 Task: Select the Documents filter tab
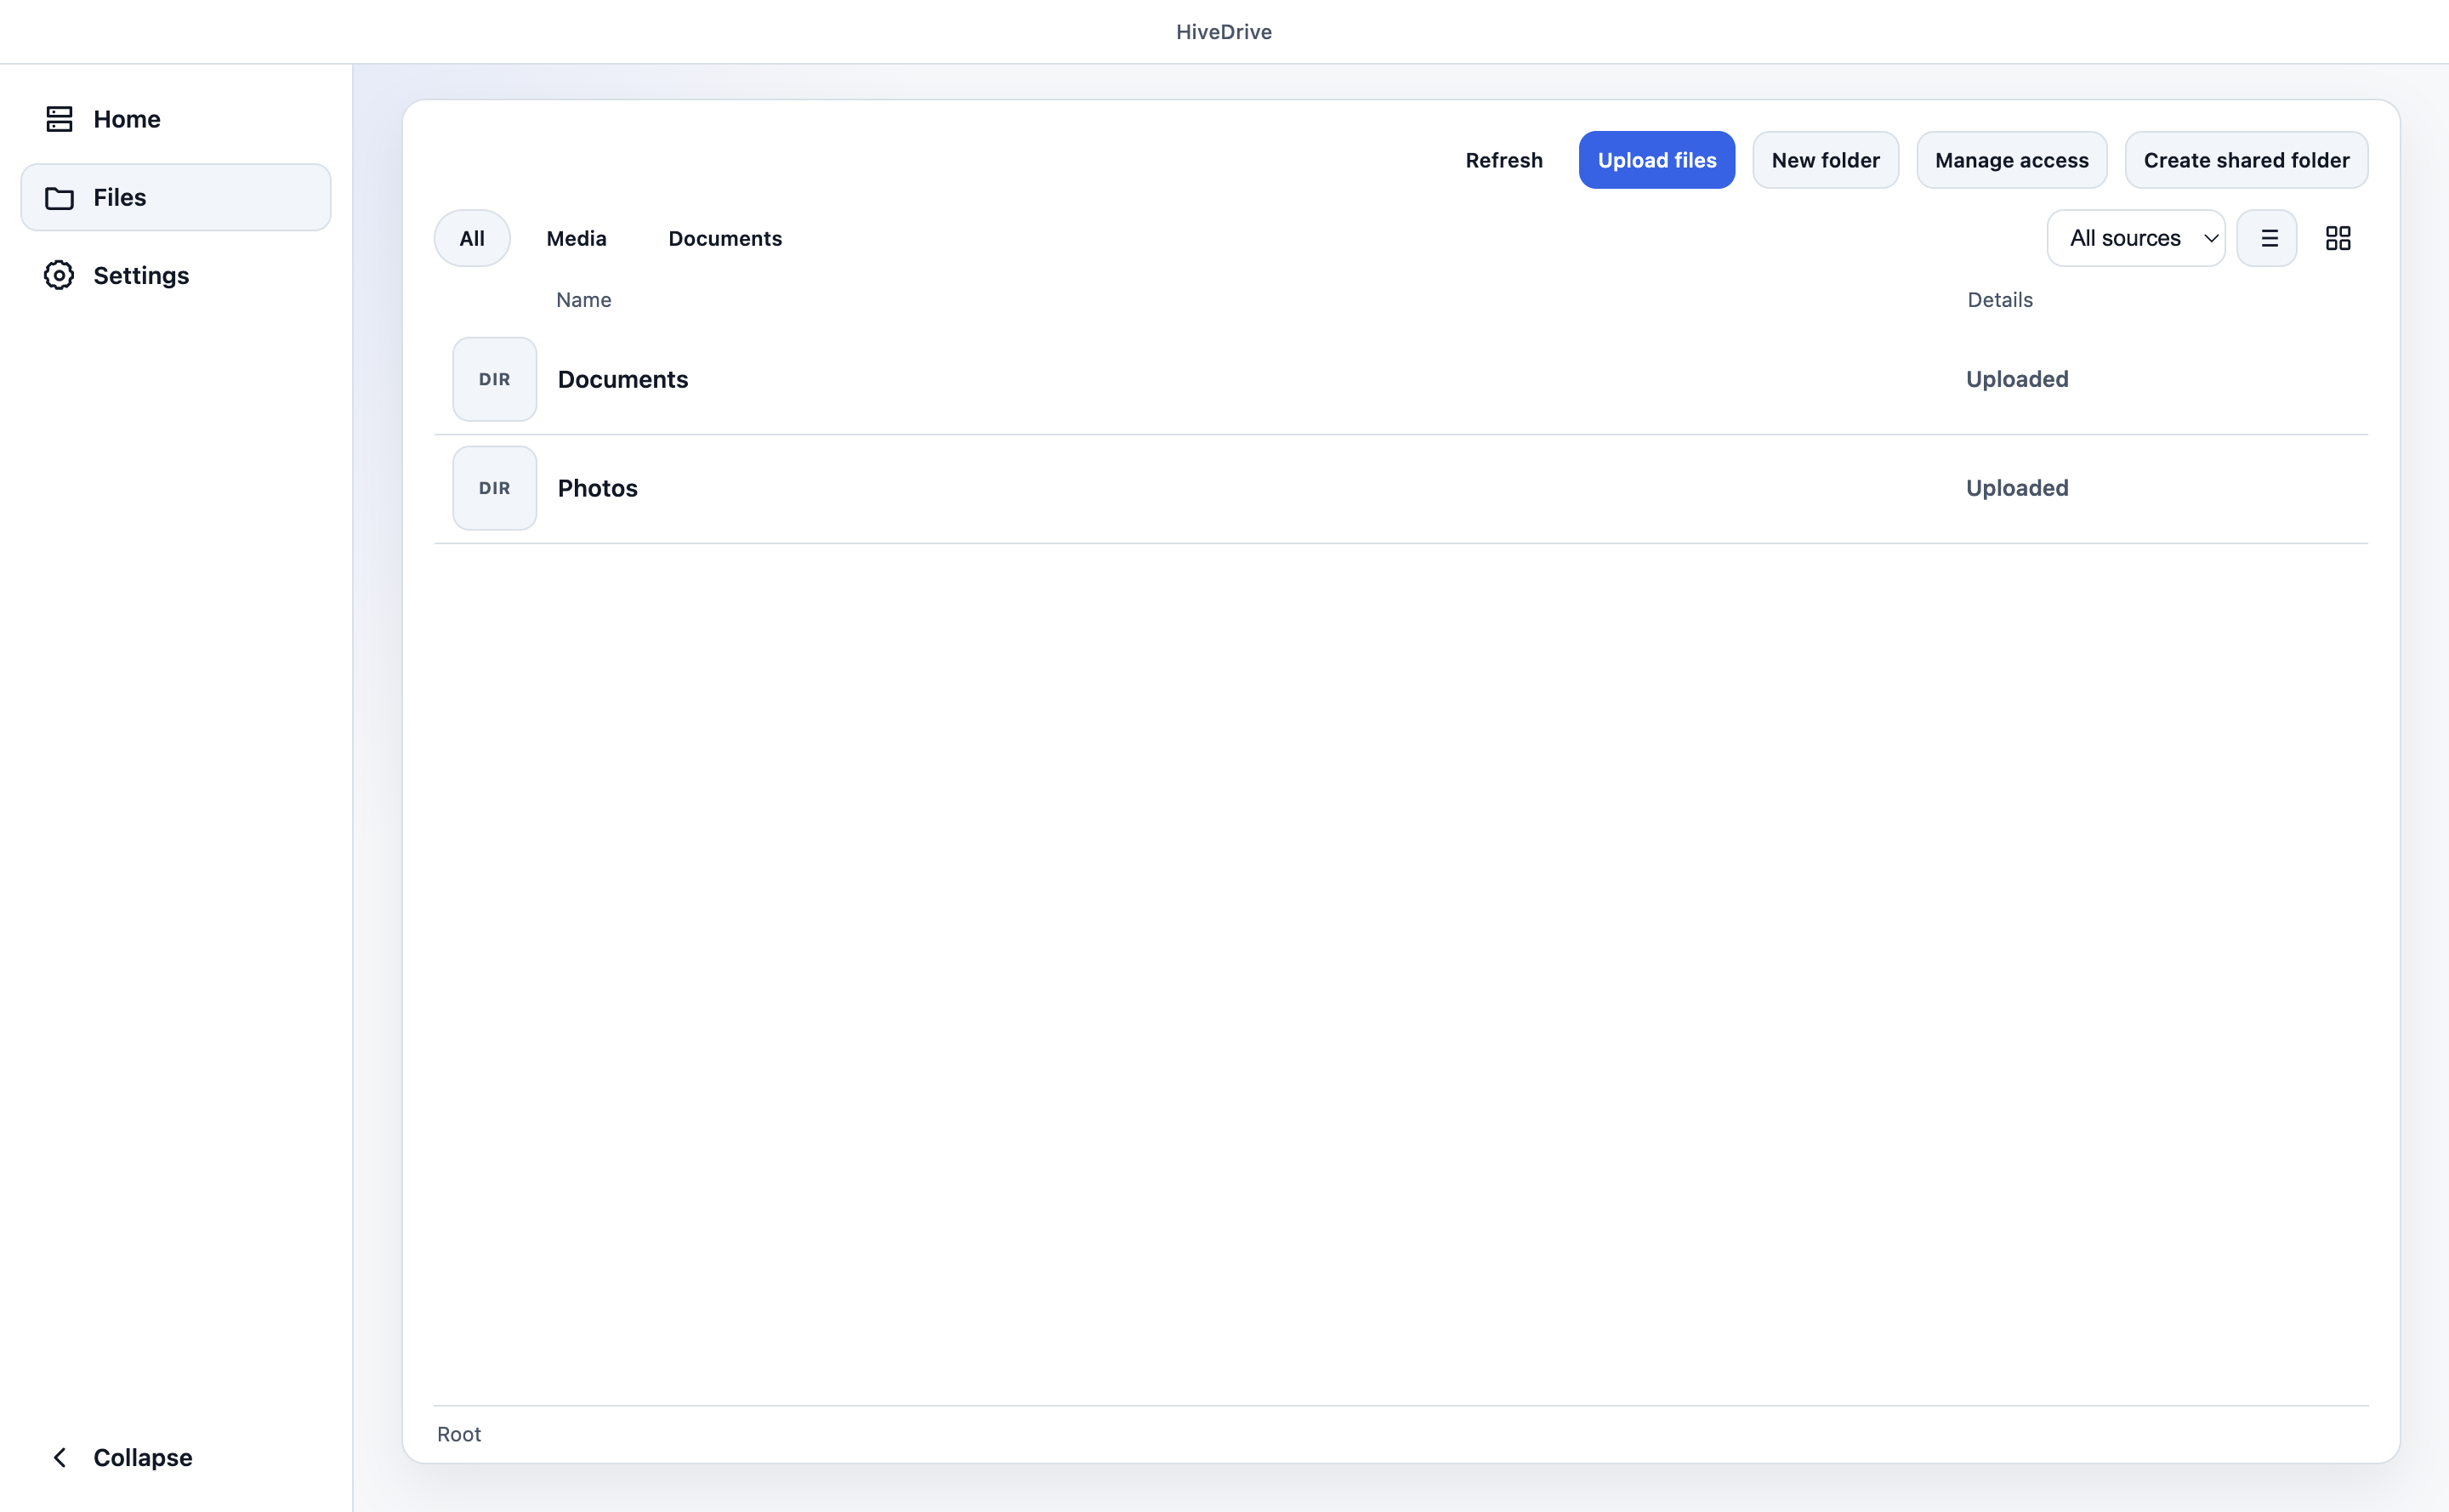point(725,238)
